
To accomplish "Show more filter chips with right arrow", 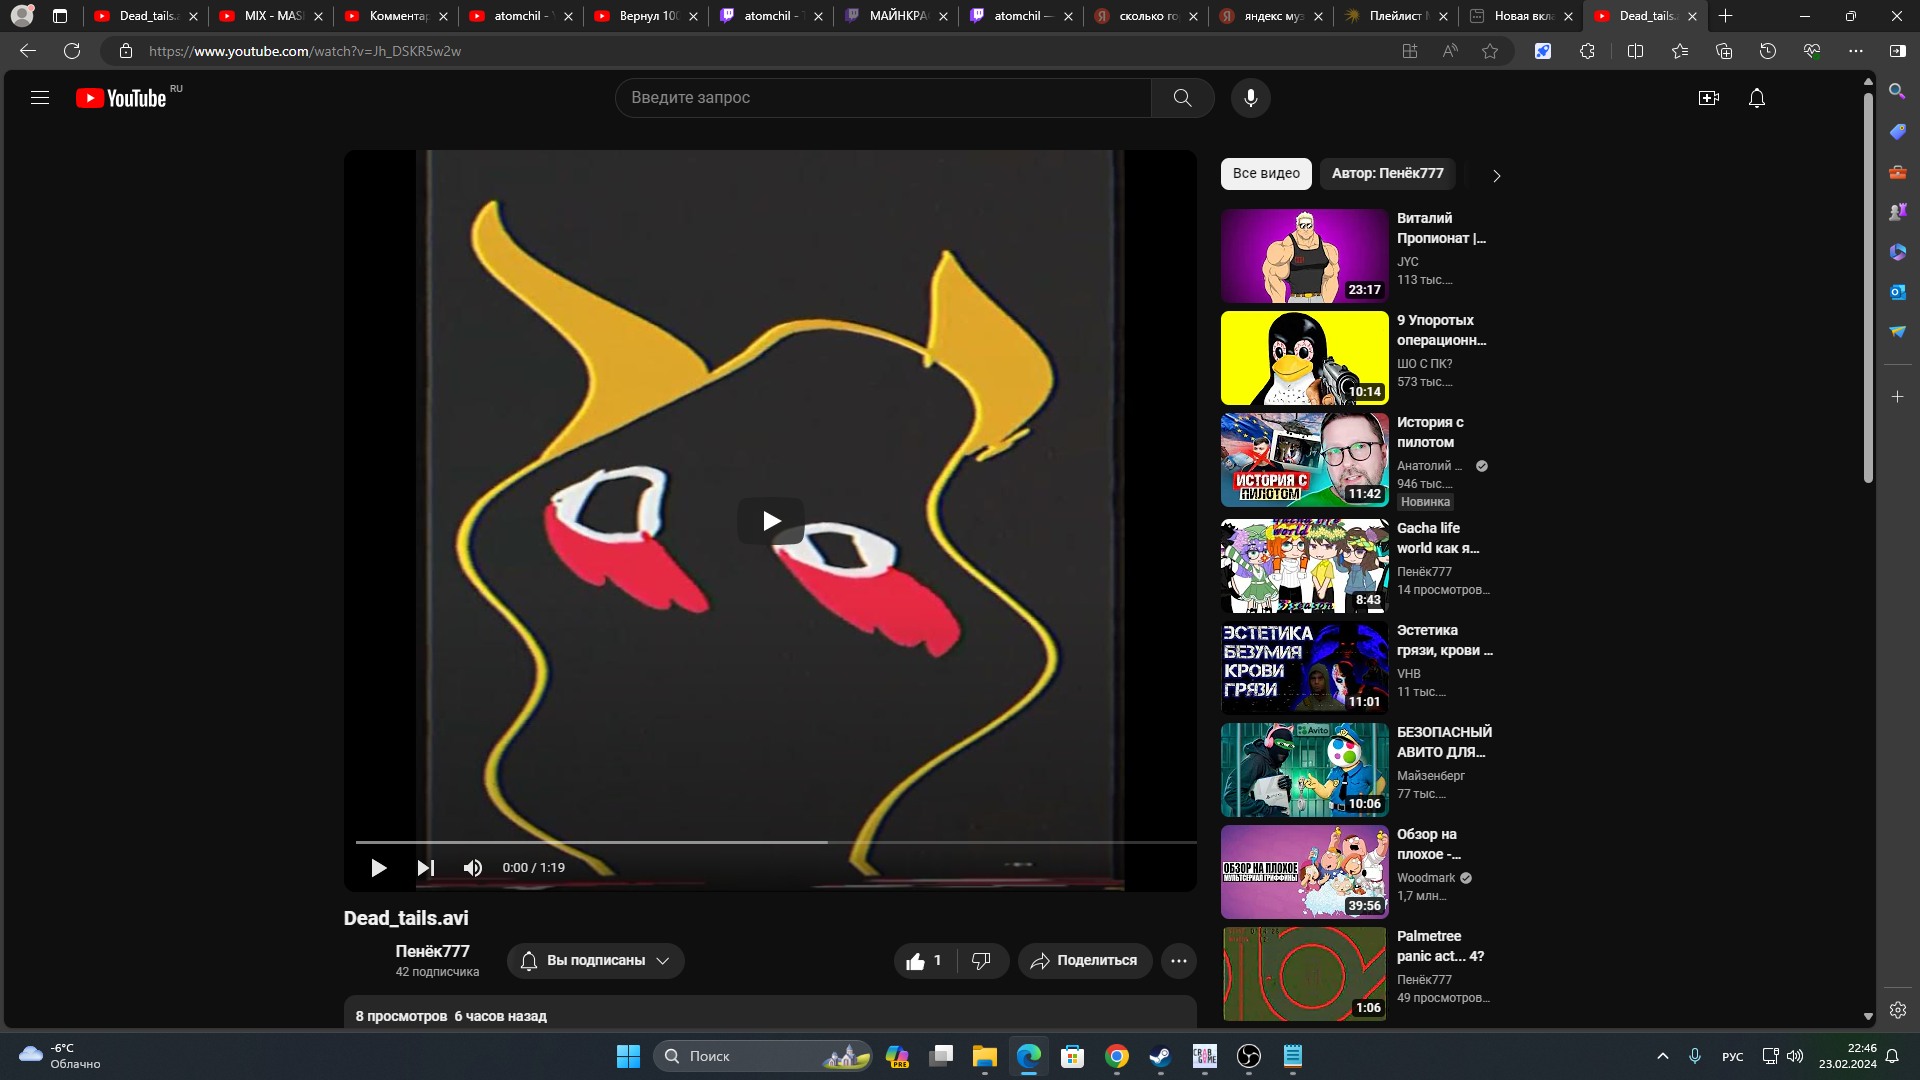I will (1496, 175).
